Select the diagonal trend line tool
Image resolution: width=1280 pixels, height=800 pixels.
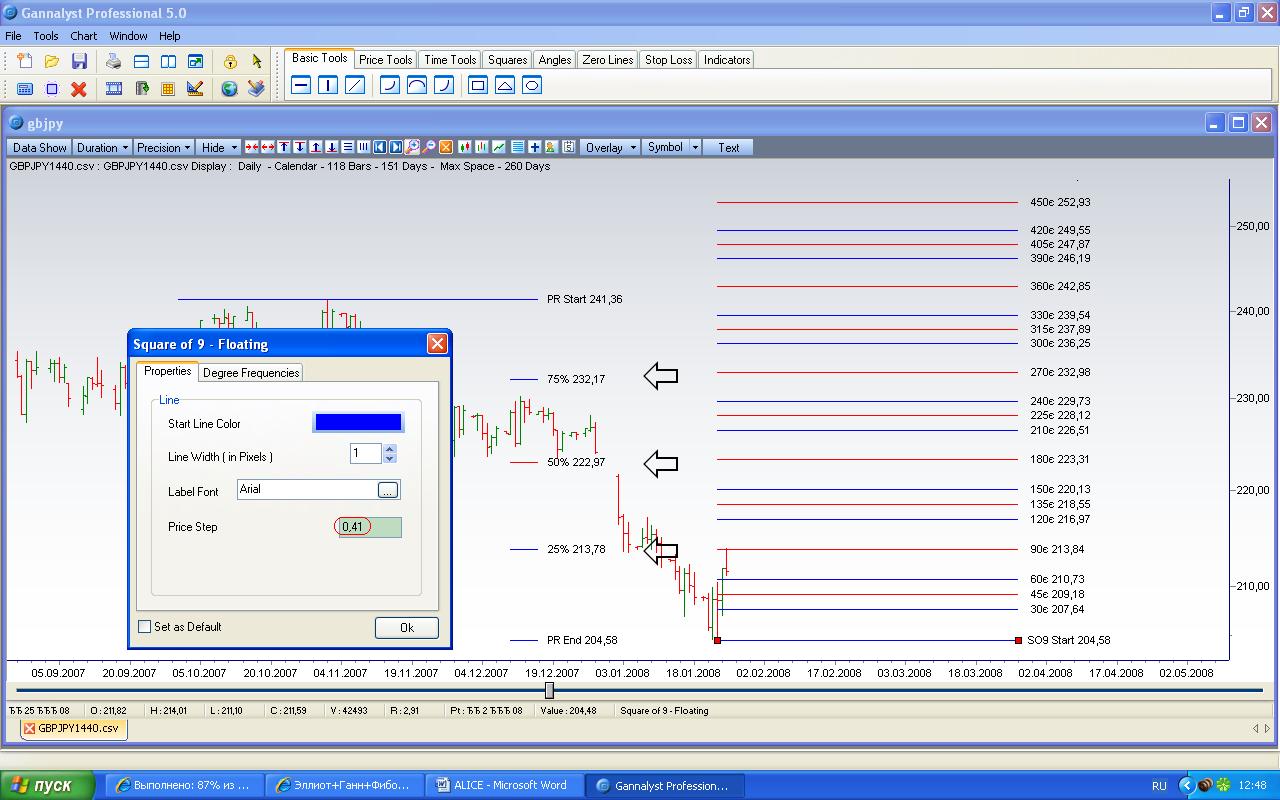coord(354,85)
